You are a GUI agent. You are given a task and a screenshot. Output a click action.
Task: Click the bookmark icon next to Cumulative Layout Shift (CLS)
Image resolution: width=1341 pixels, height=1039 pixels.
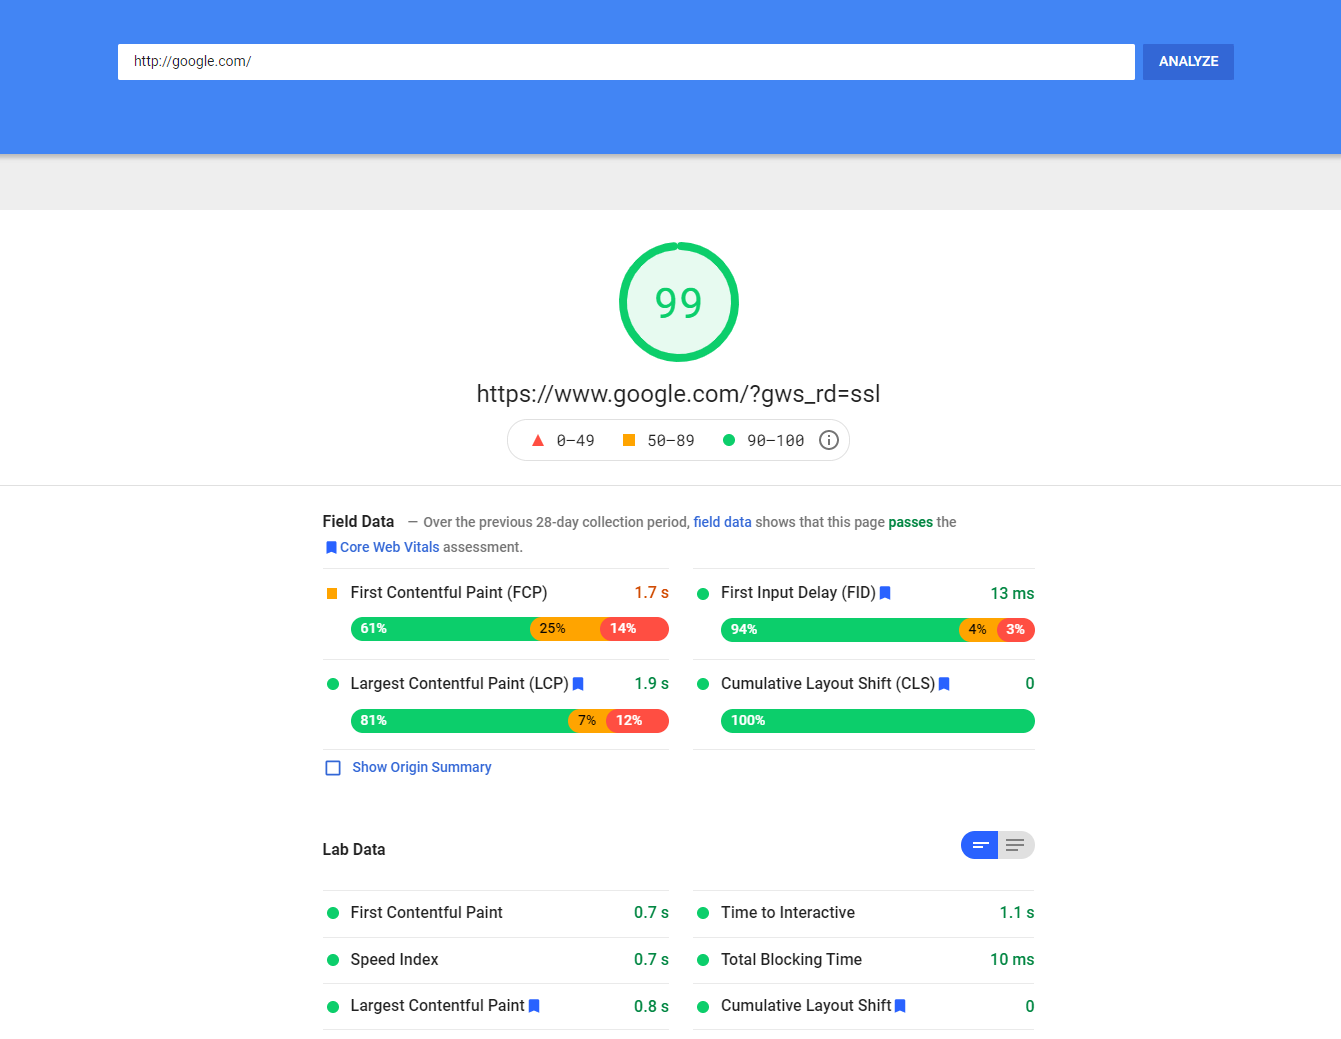[x=944, y=684]
